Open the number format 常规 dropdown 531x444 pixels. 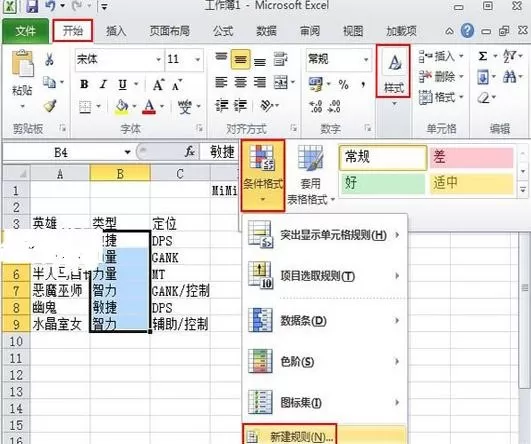[x=366, y=60]
